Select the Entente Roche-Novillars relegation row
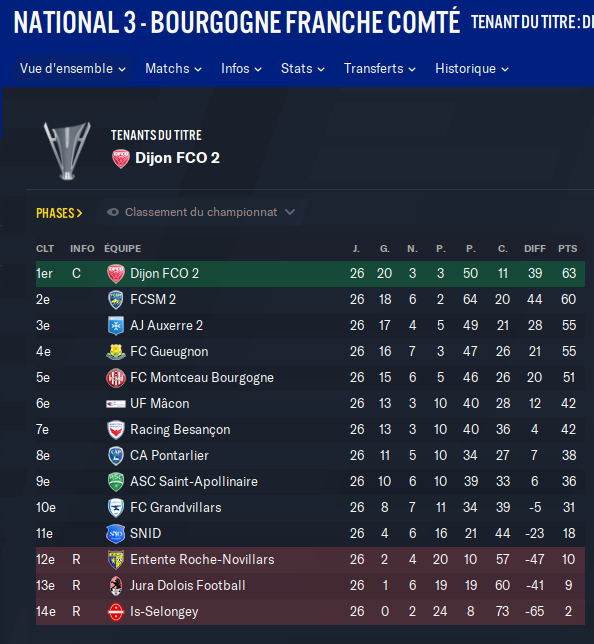Image resolution: width=594 pixels, height=644 pixels. 310,559
